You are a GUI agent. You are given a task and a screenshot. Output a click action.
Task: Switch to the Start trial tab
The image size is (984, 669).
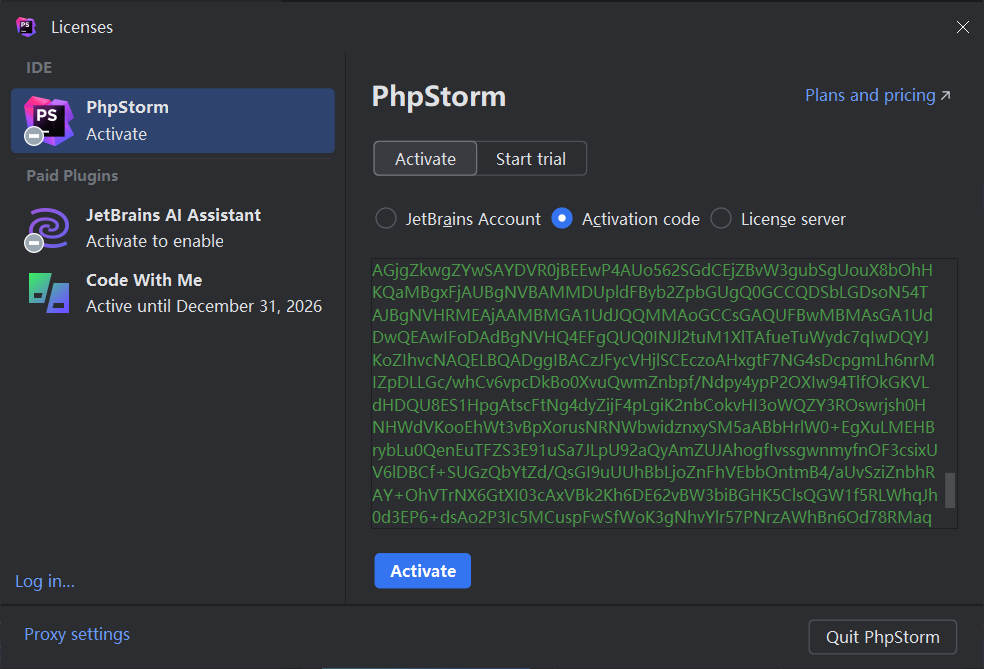531,159
